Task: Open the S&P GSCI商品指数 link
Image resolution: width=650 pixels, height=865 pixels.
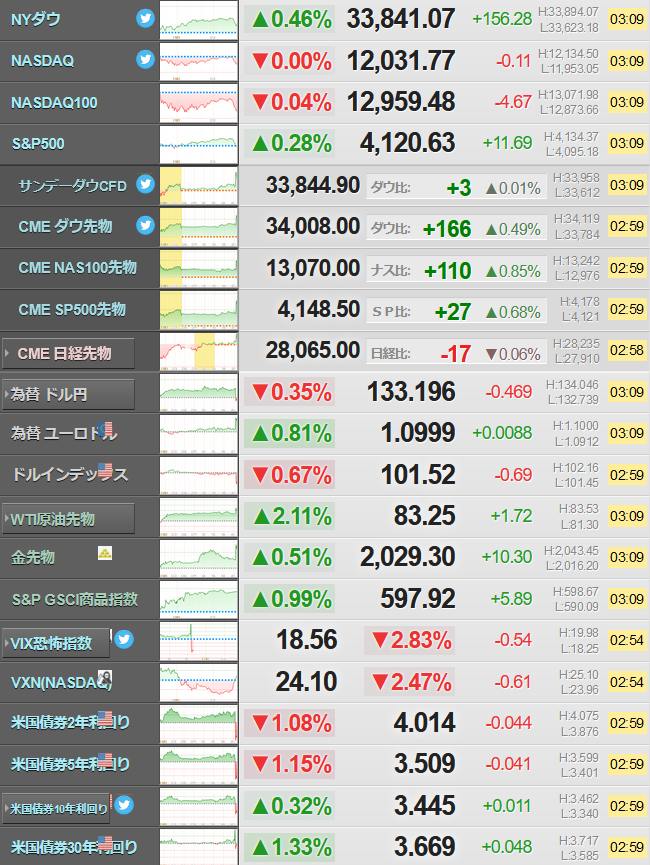Action: (x=75, y=599)
